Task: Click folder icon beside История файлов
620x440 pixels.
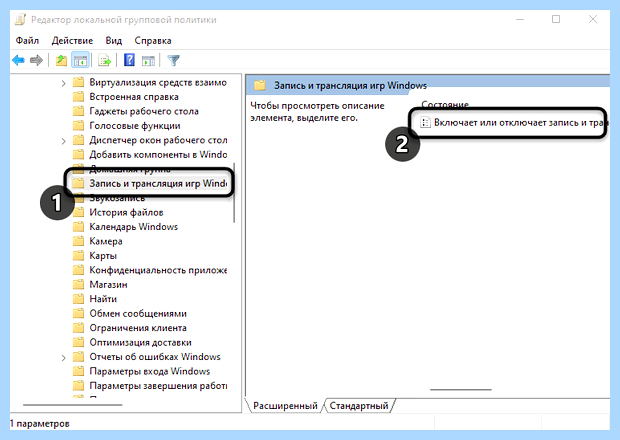Action: [79, 212]
